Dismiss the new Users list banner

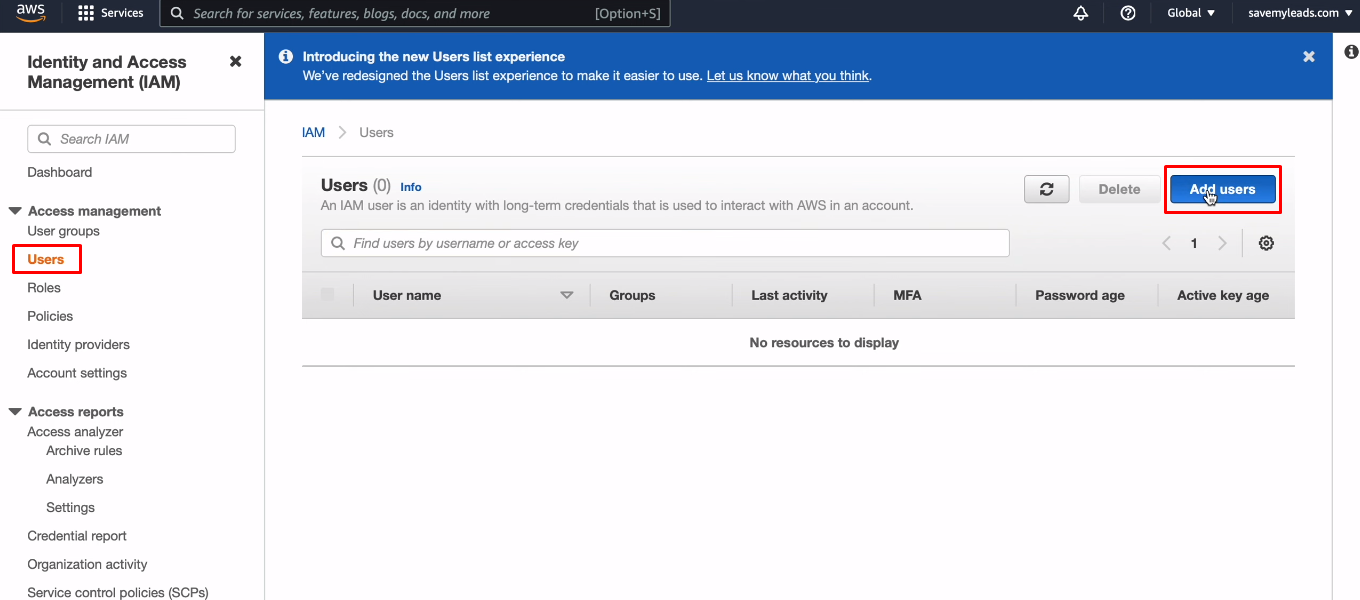tap(1309, 57)
